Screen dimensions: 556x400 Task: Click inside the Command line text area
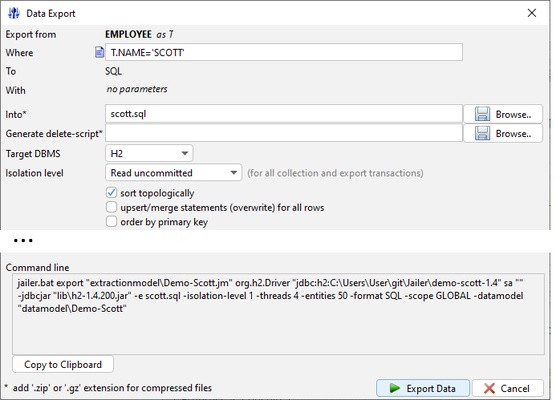pyautogui.click(x=278, y=314)
